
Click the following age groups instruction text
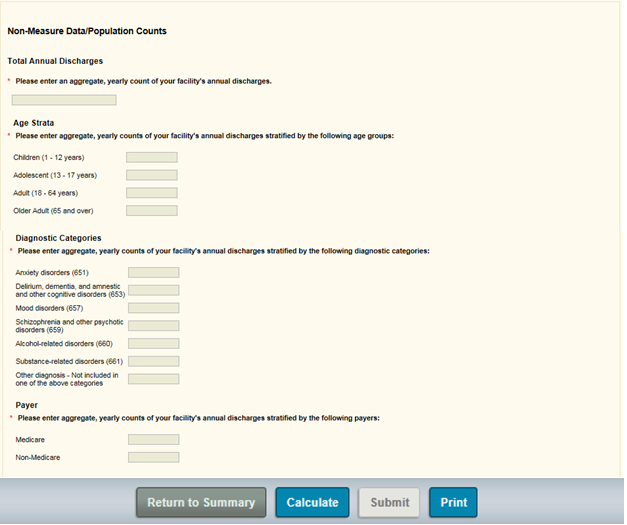point(205,136)
